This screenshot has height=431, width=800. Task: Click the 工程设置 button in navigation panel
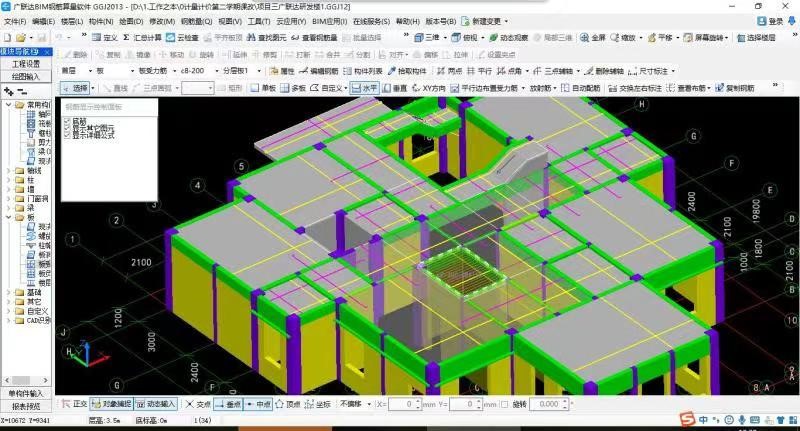[26, 63]
